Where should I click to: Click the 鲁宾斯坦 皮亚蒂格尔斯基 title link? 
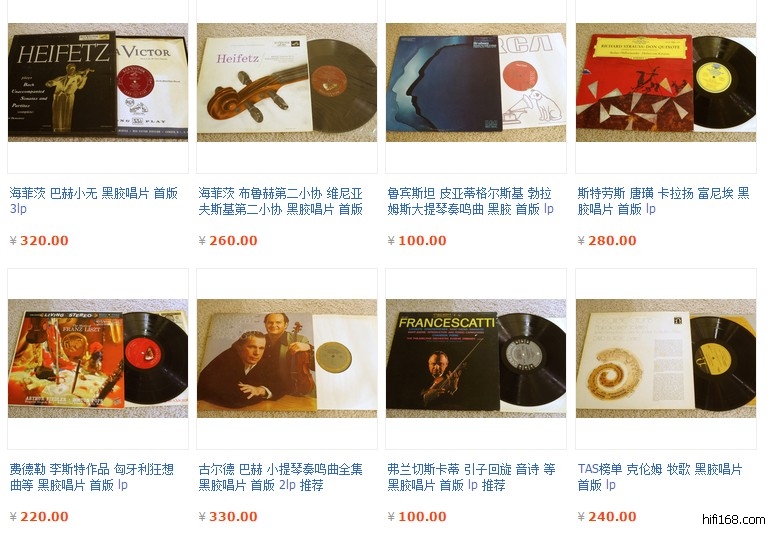pos(470,201)
